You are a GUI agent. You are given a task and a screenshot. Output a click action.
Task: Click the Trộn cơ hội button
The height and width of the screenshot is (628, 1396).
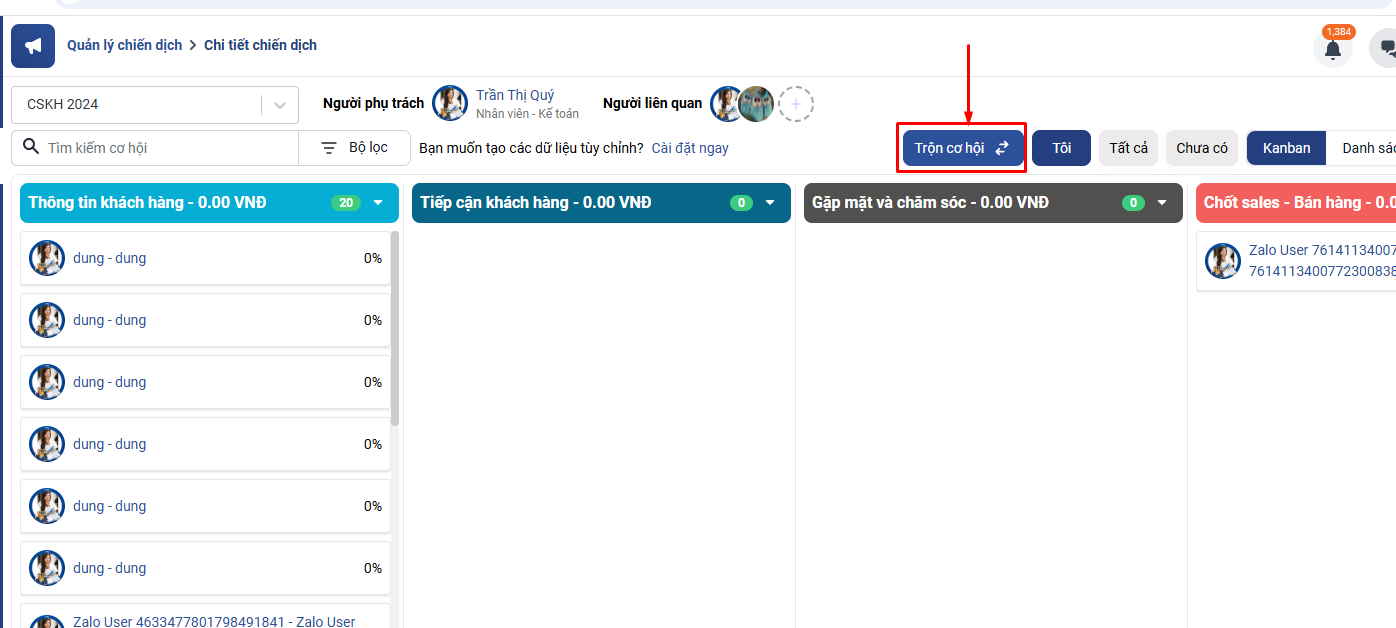tap(962, 148)
